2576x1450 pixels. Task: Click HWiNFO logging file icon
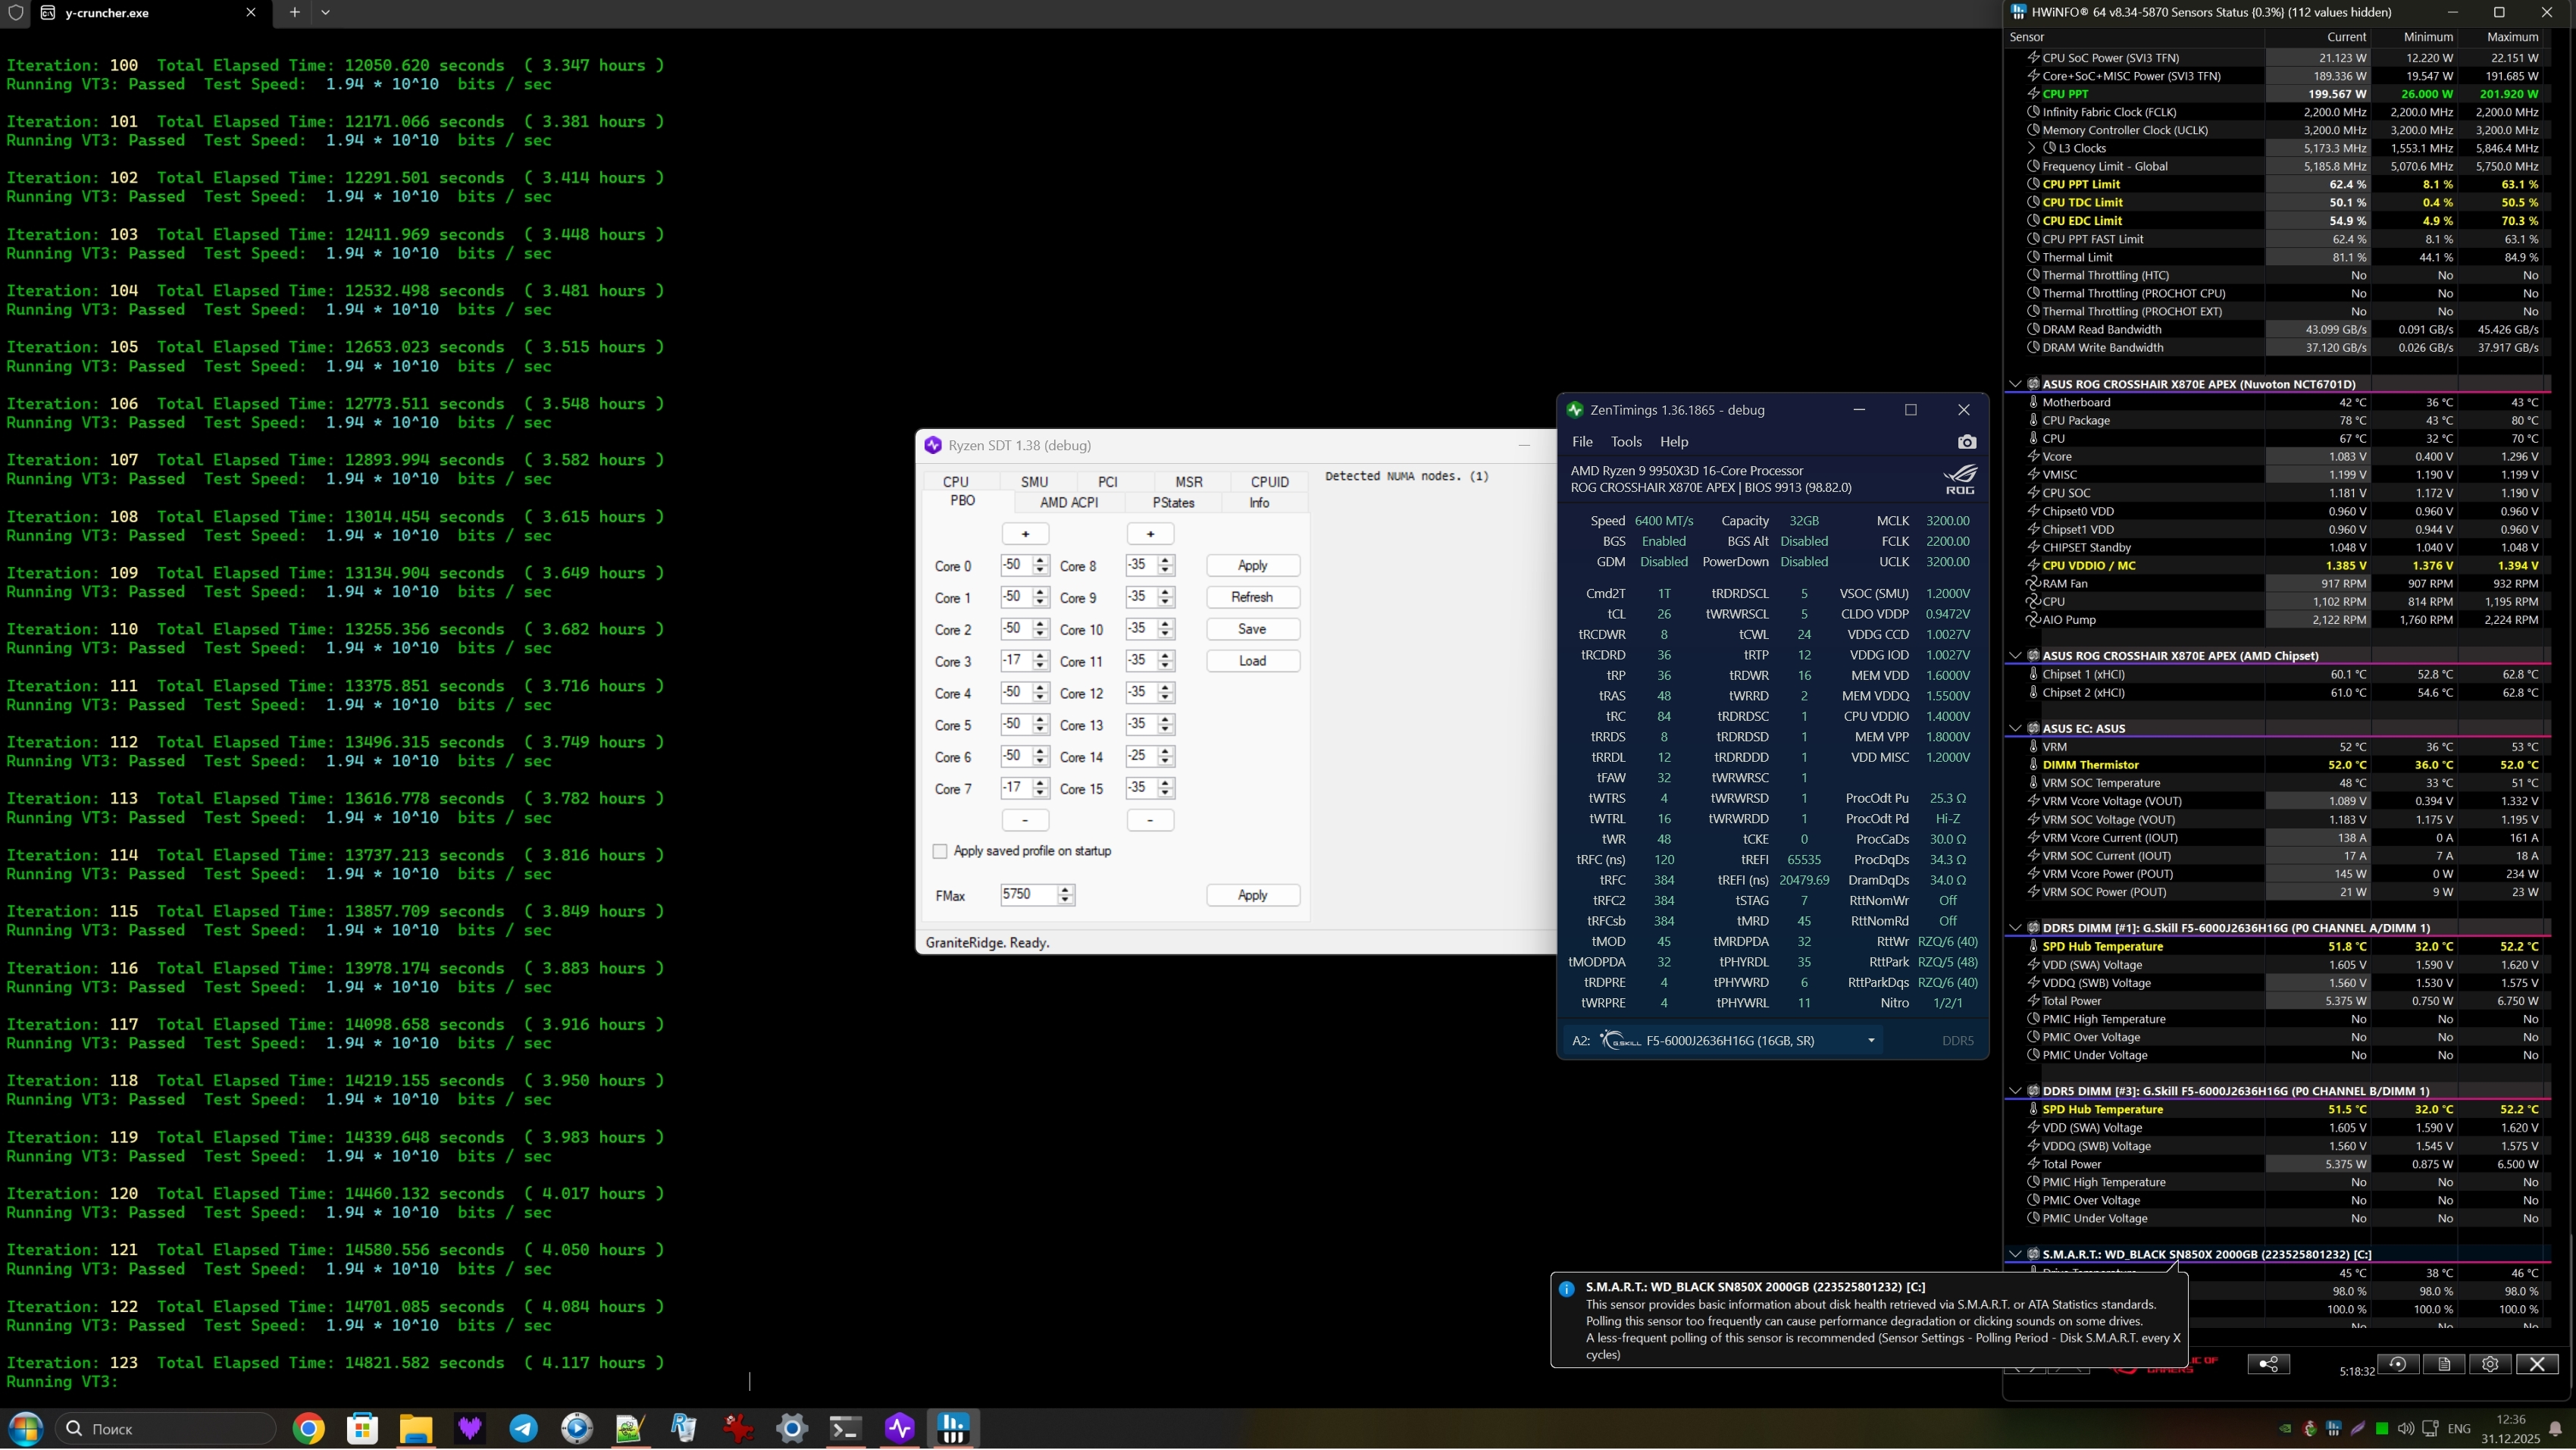(x=2443, y=1364)
